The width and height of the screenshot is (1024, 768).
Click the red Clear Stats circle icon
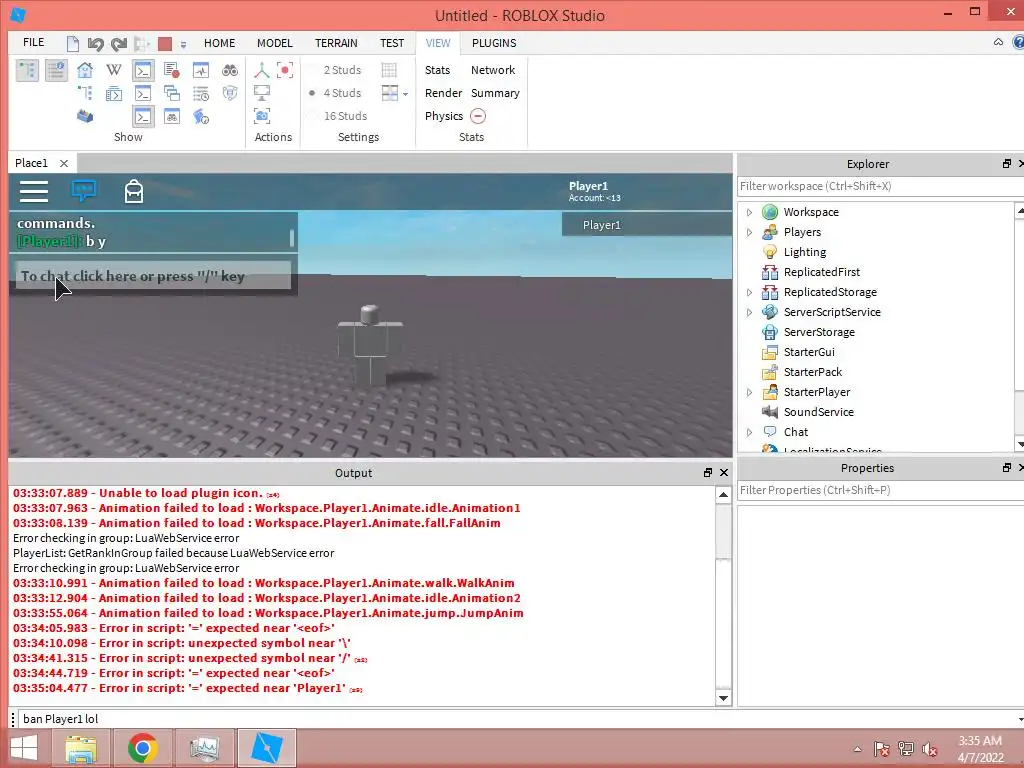coord(478,116)
